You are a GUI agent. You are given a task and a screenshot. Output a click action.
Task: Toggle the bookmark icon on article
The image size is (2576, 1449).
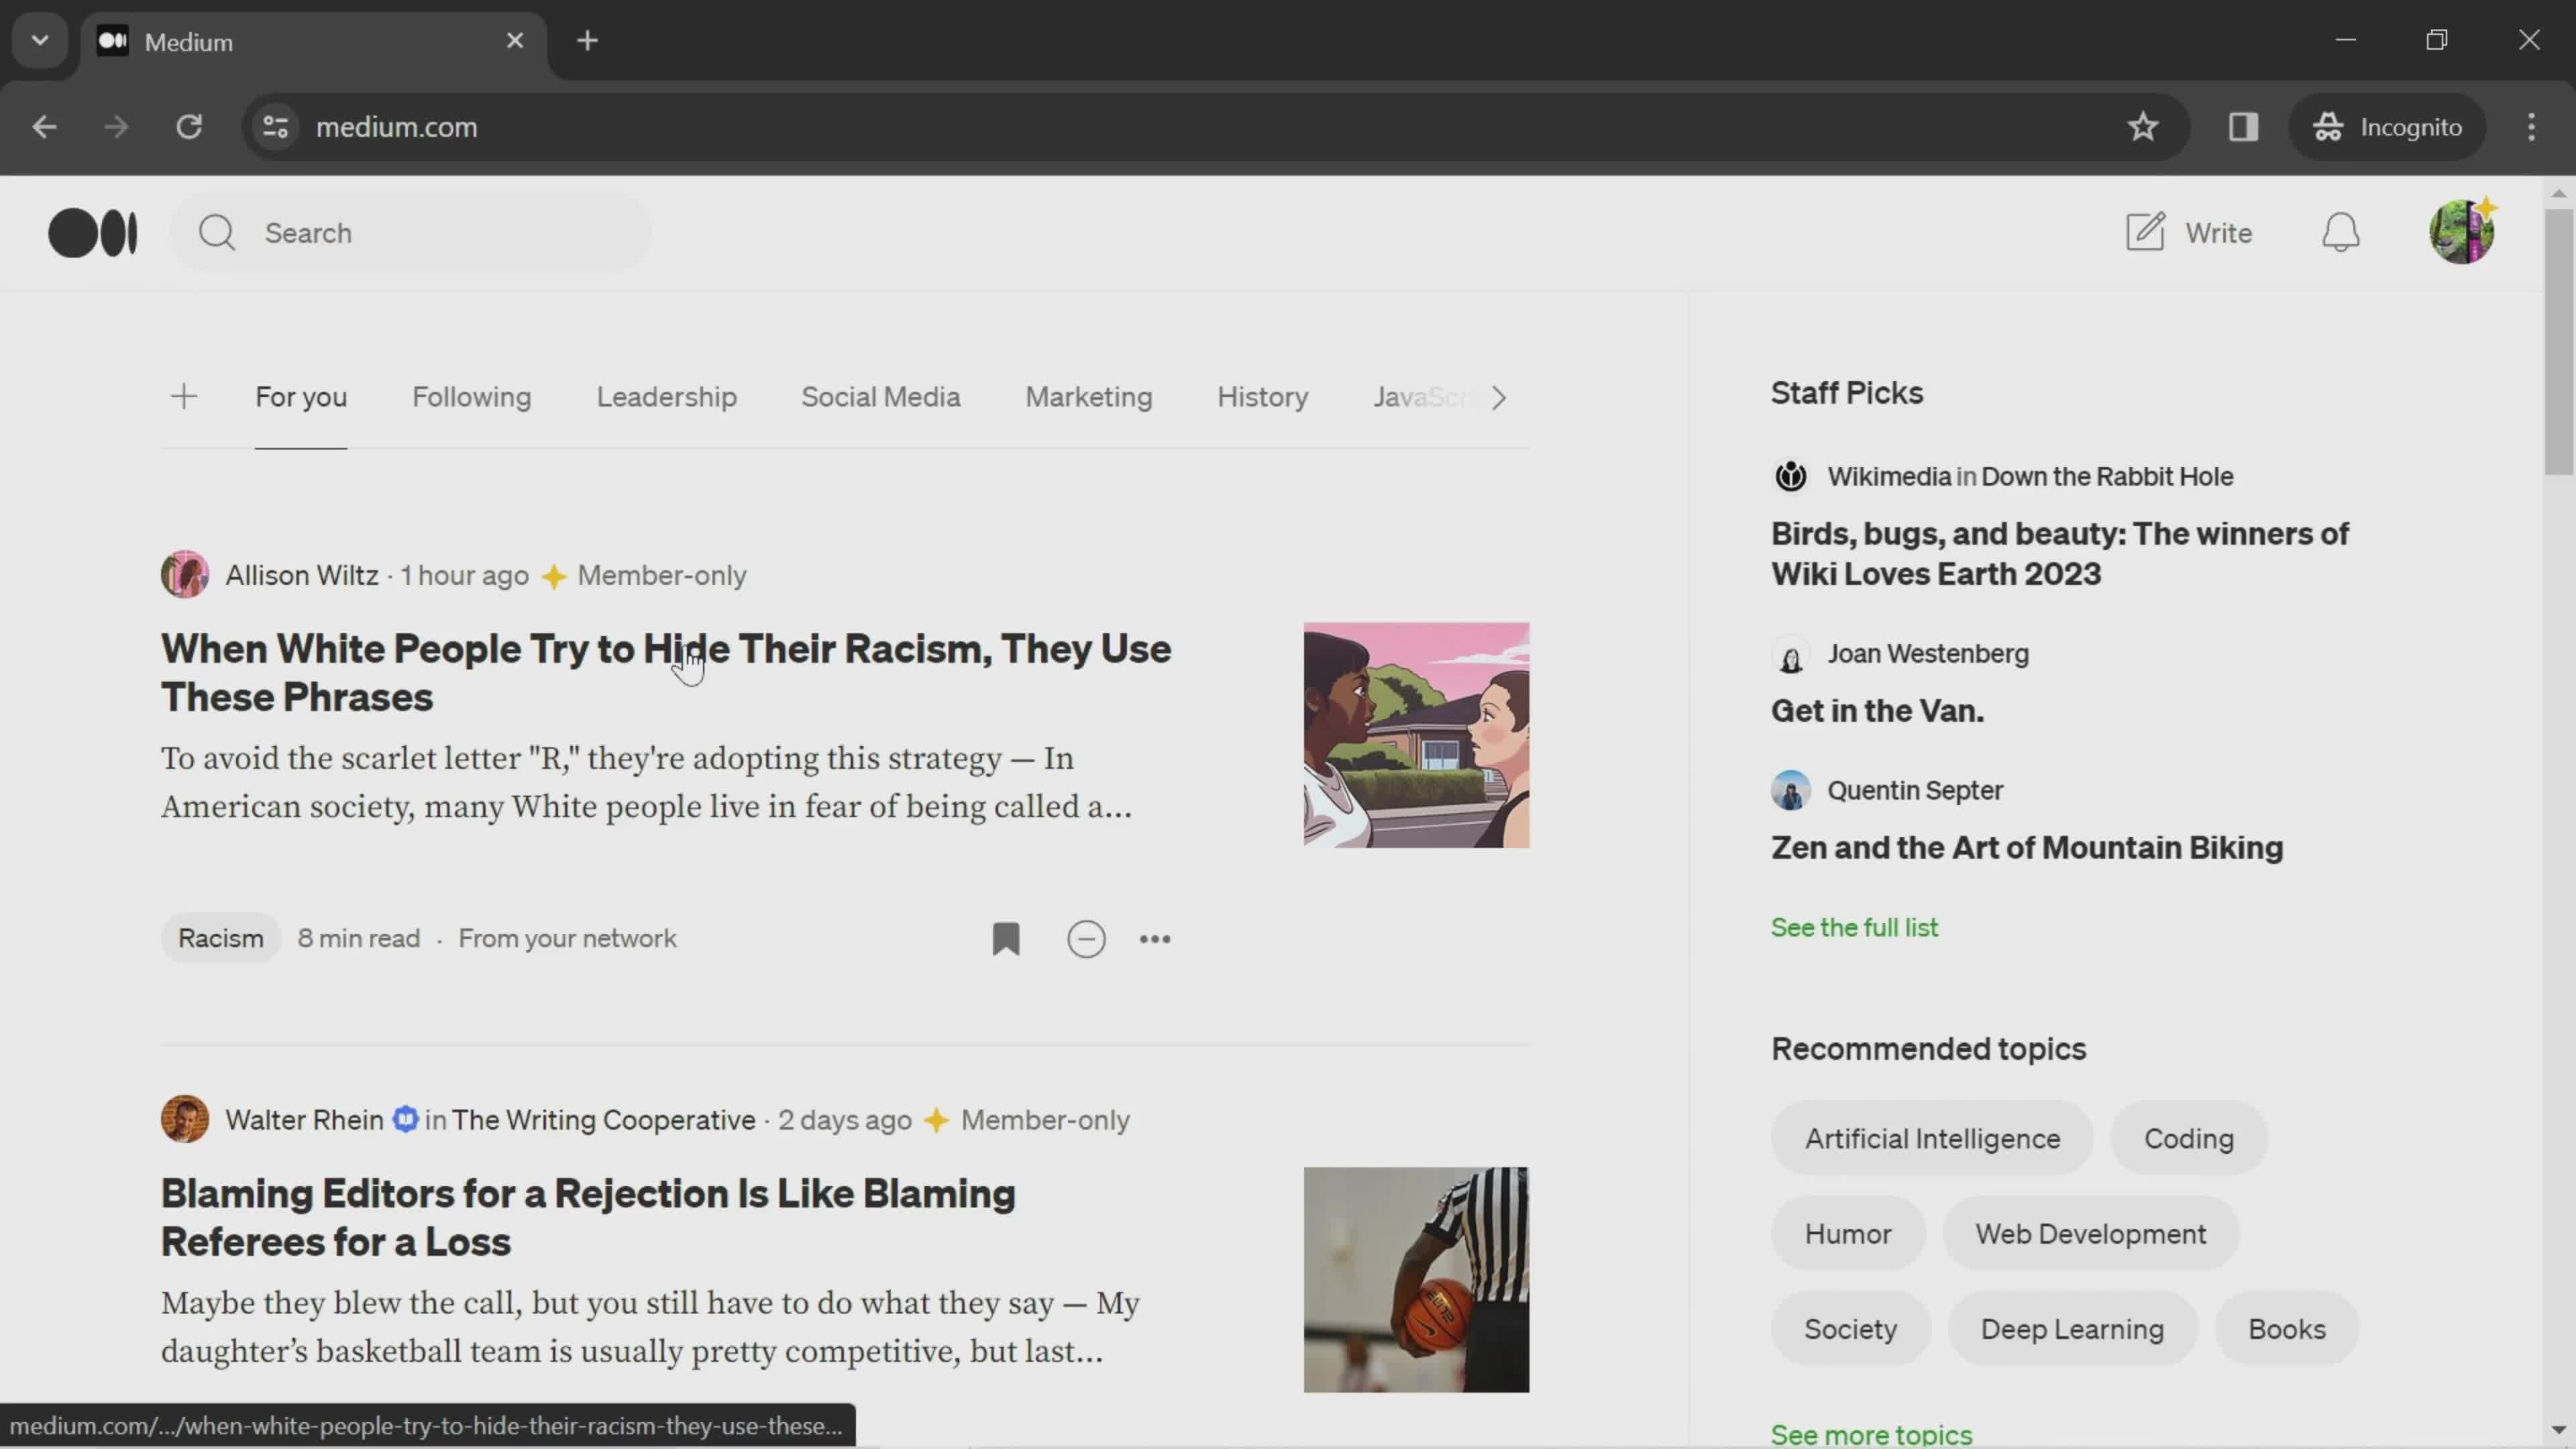click(1005, 938)
